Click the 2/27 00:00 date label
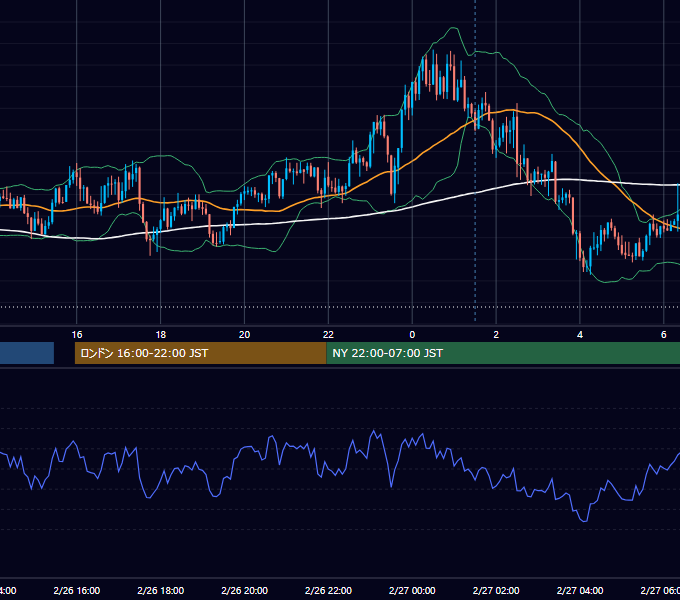Screen dimensions: 680x600 click(x=412, y=590)
